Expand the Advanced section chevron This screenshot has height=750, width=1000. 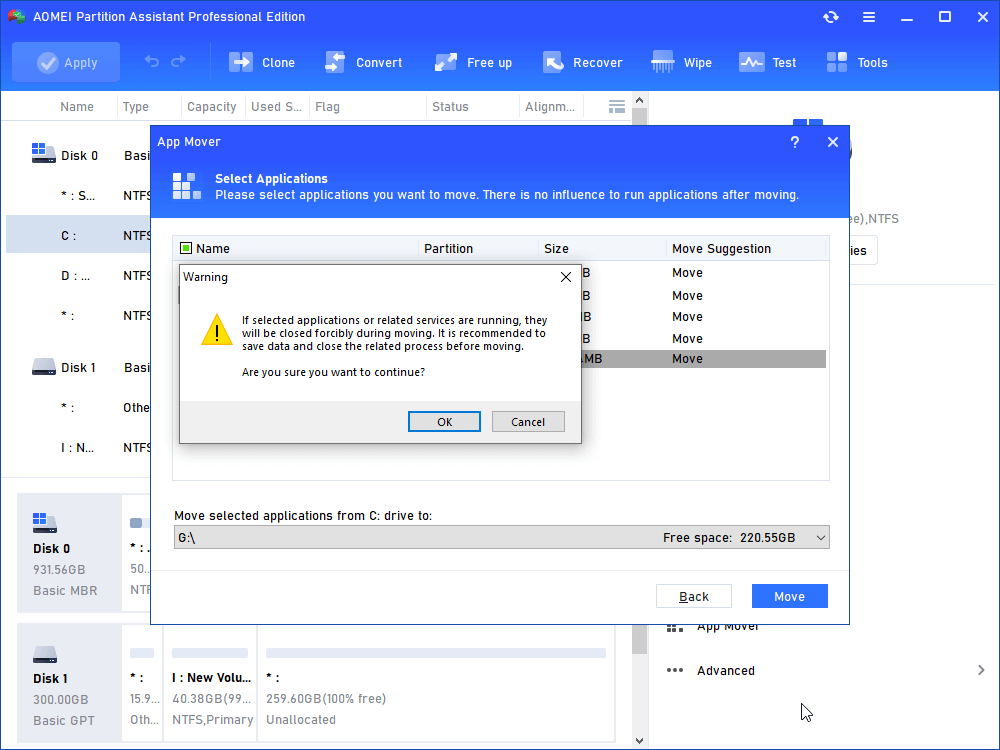click(x=981, y=670)
